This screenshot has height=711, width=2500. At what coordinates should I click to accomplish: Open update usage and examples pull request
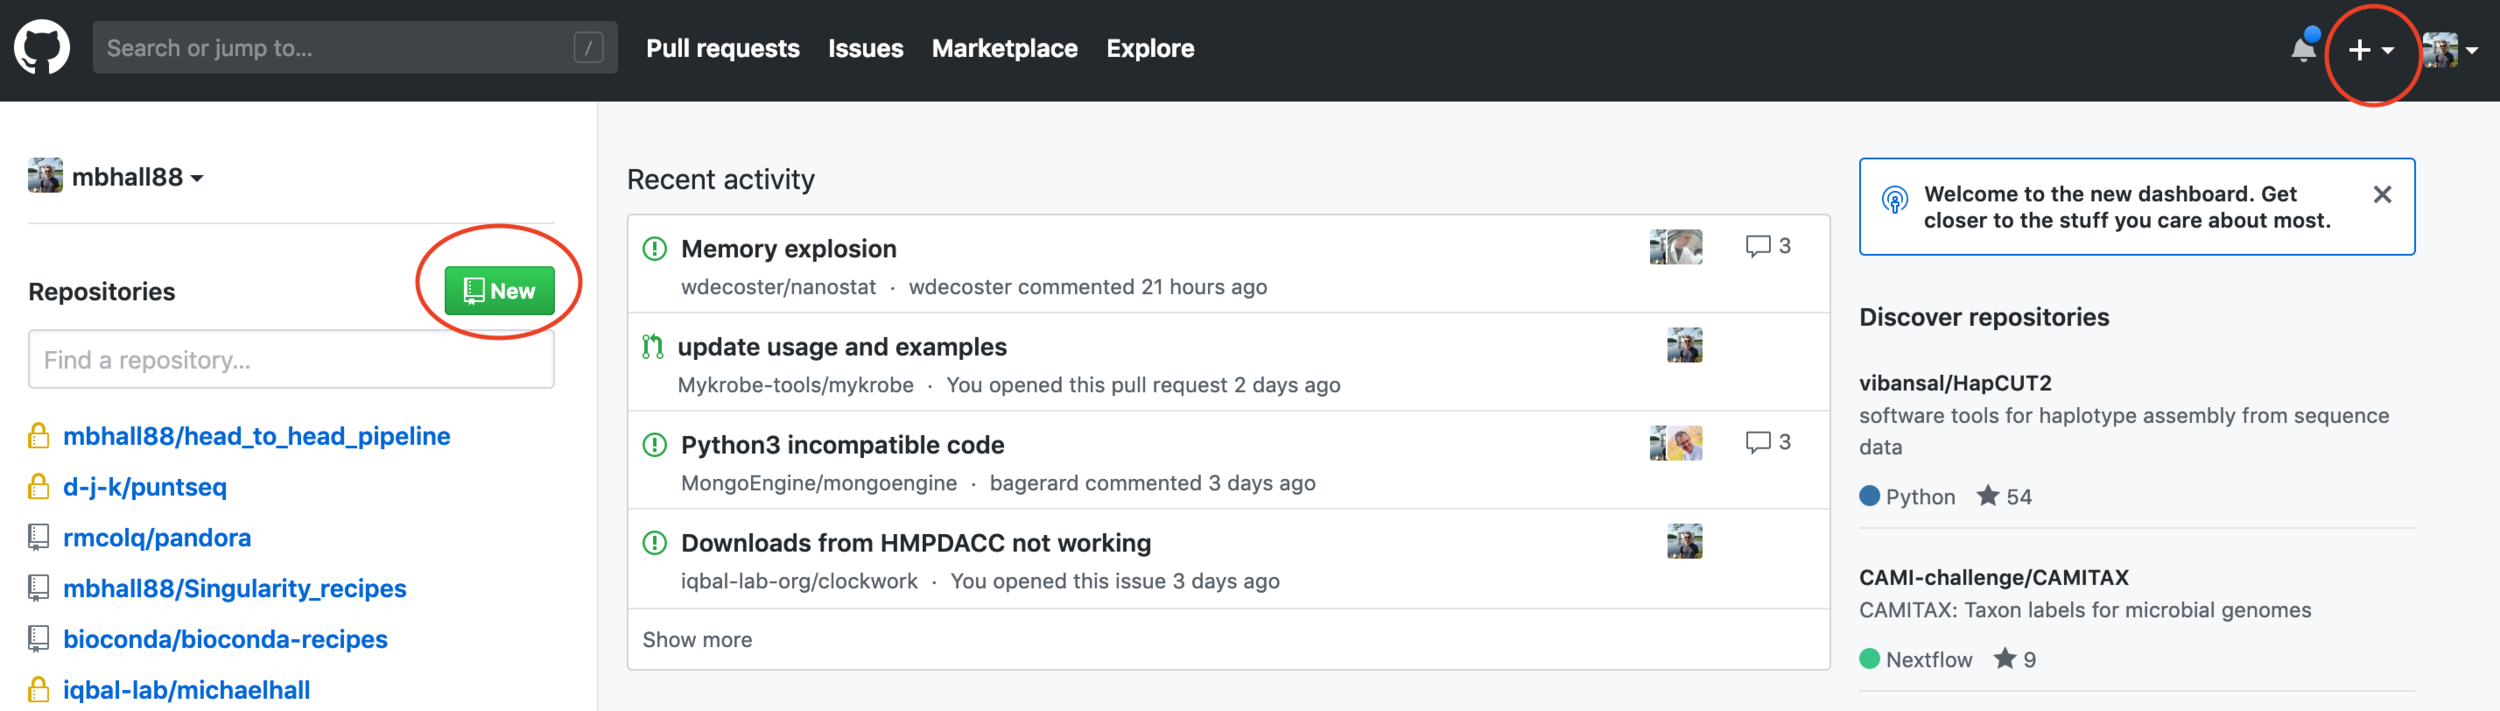(842, 347)
